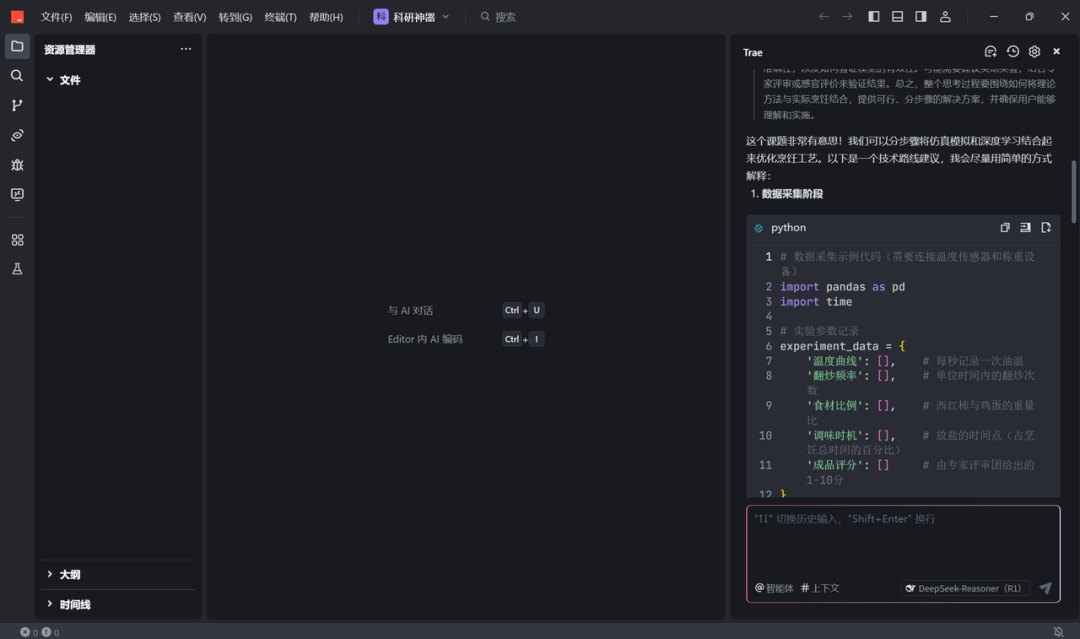Click the @智能体 agent button

774,588
